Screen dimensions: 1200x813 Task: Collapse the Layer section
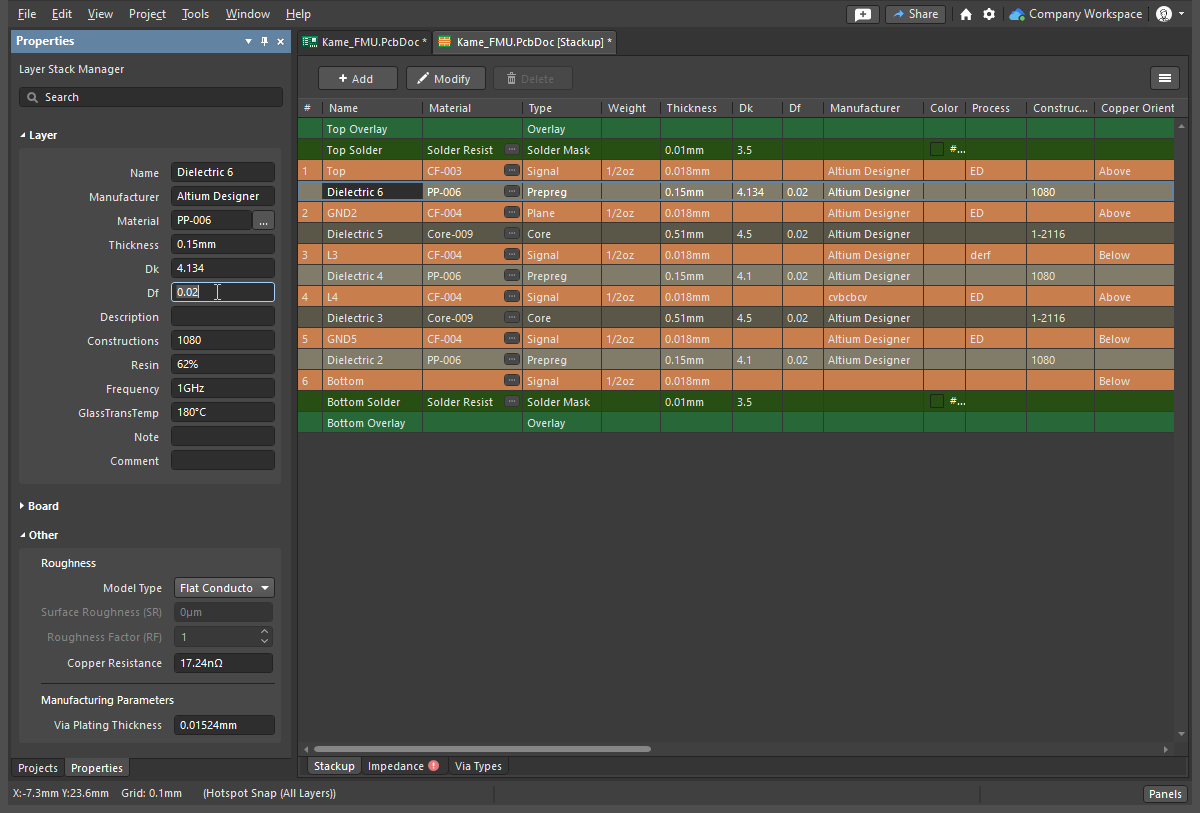(42, 135)
